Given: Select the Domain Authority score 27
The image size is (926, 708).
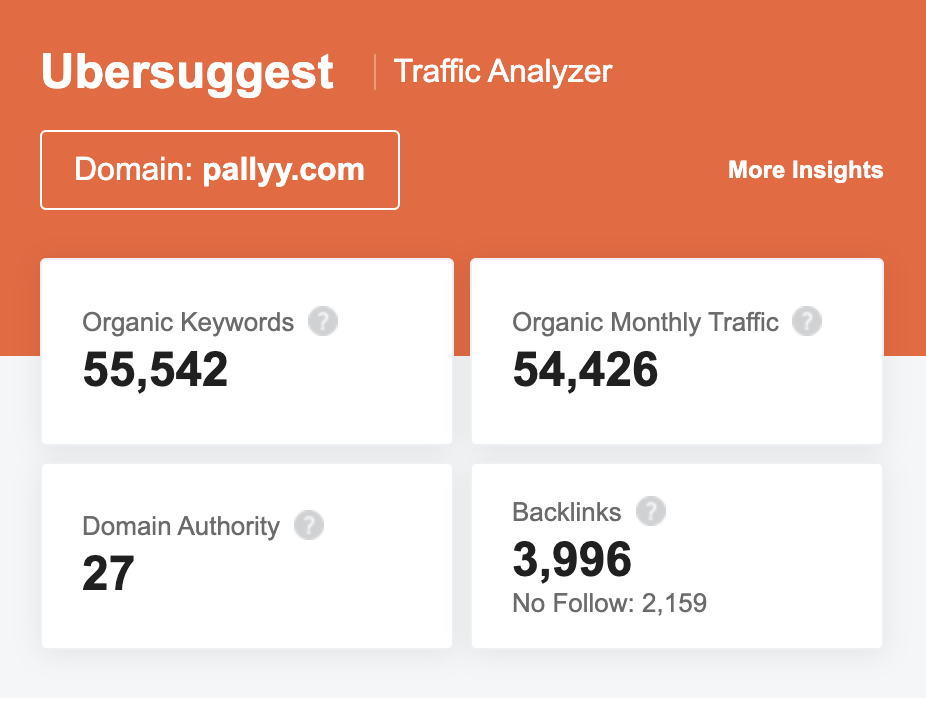Looking at the screenshot, I should tap(108, 574).
